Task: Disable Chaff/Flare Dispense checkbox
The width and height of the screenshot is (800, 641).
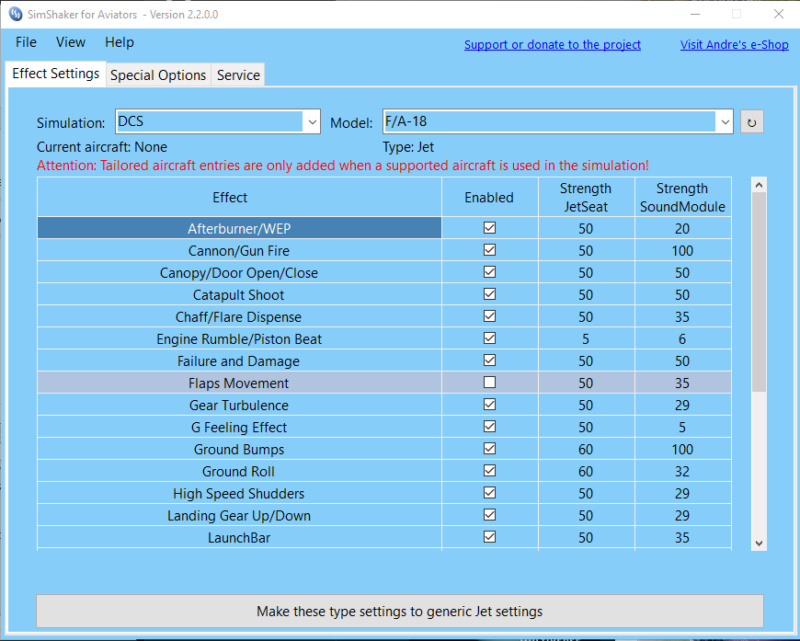Action: 489,316
